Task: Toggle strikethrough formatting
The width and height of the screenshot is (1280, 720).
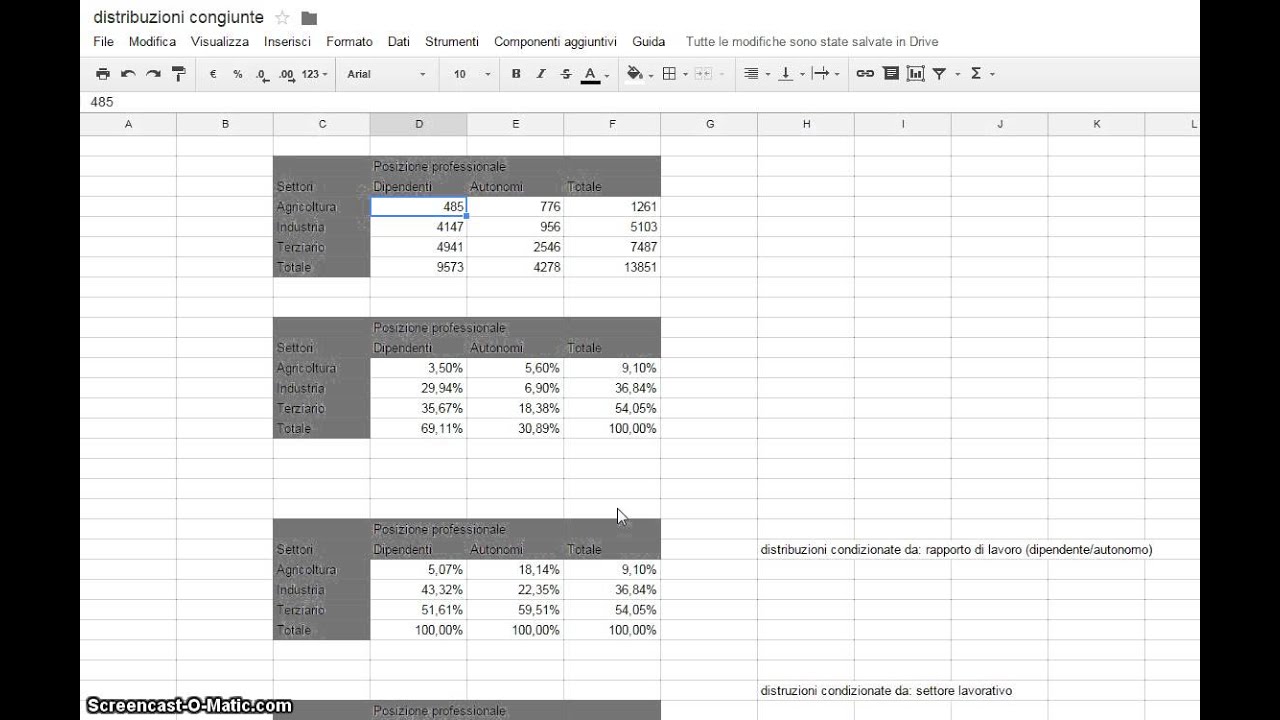Action: click(566, 74)
